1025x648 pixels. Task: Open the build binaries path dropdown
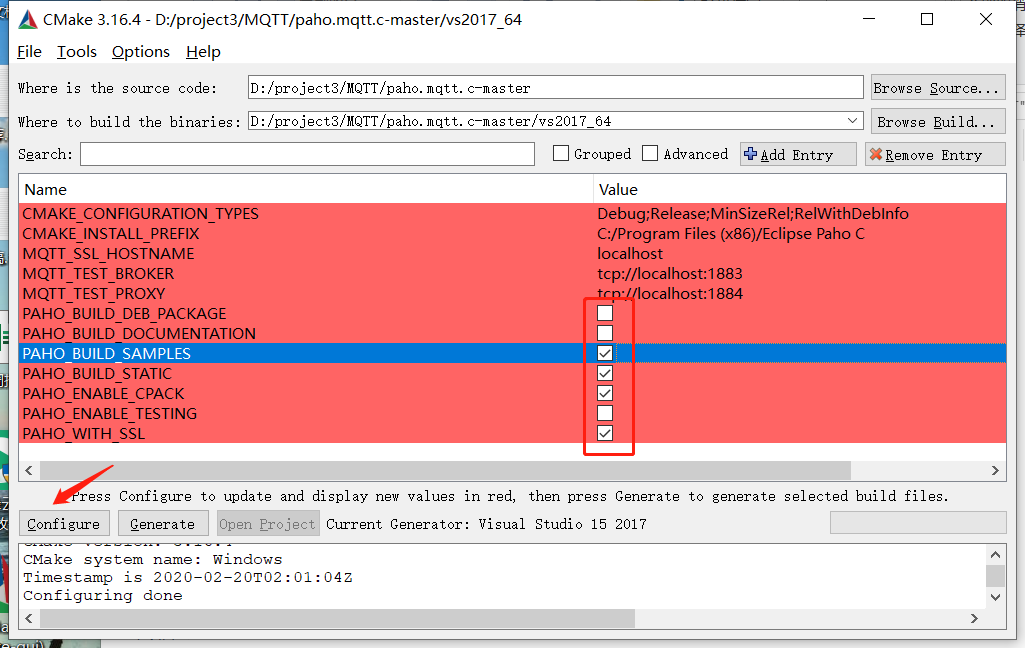[855, 120]
